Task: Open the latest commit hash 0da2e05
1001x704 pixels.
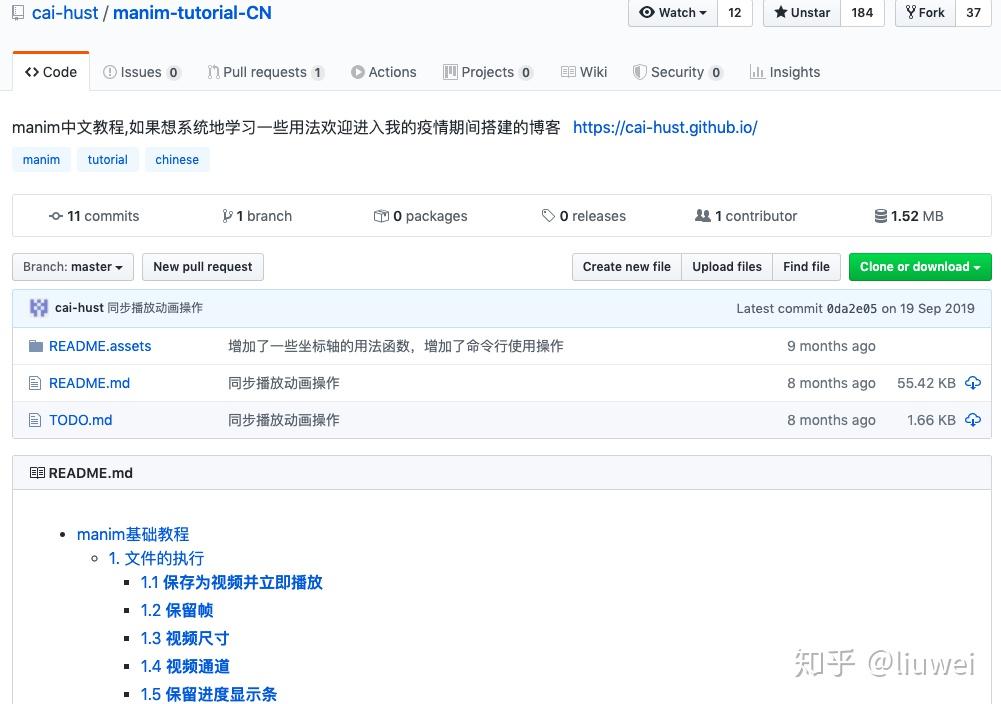Action: point(852,308)
